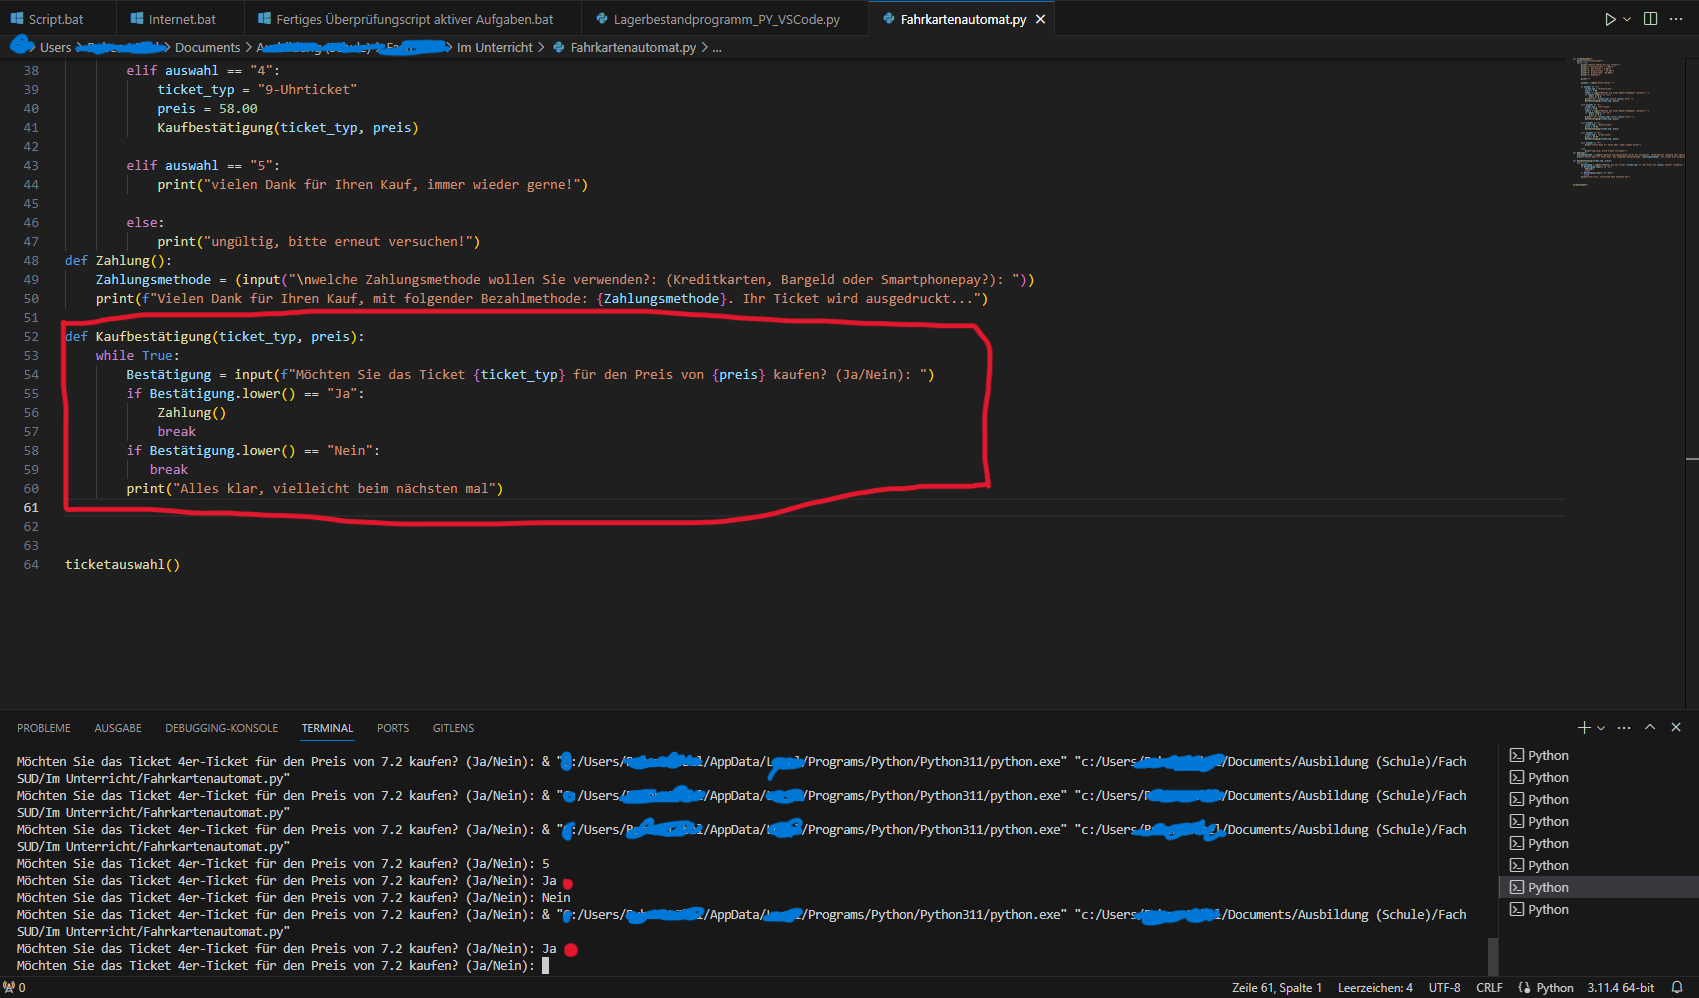Select the bottommost Python terminal in list
The width and height of the screenshot is (1699, 998).
coord(1598,909)
